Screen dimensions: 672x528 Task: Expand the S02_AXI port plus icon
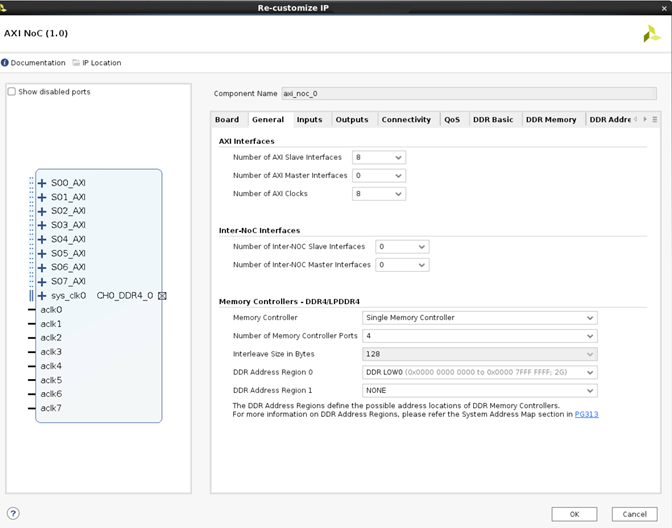click(42, 211)
